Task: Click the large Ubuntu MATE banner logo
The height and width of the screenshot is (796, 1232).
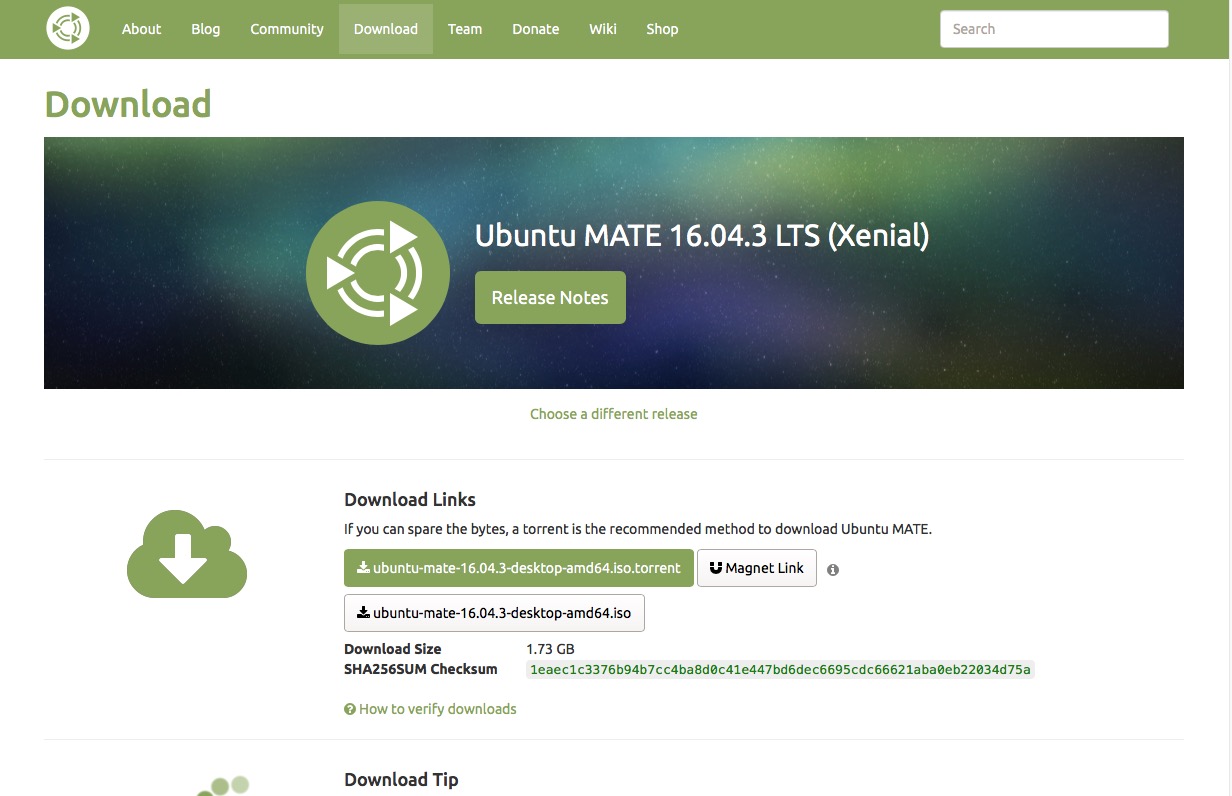Action: coord(378,273)
